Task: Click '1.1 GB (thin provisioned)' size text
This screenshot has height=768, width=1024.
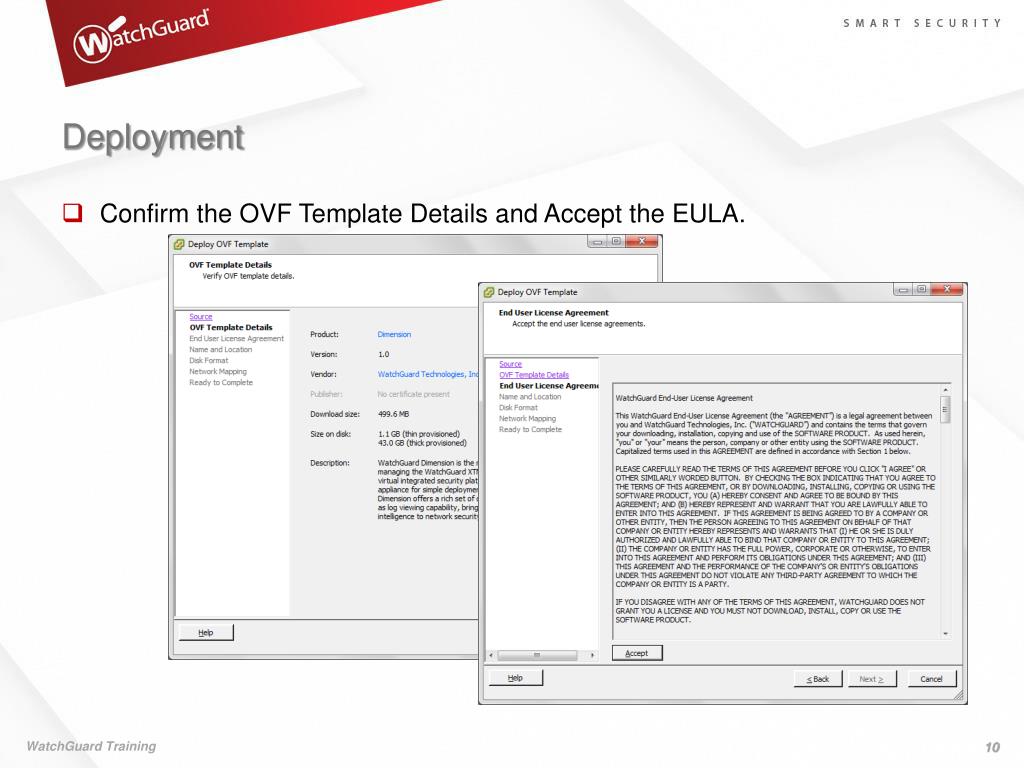Action: coord(419,434)
